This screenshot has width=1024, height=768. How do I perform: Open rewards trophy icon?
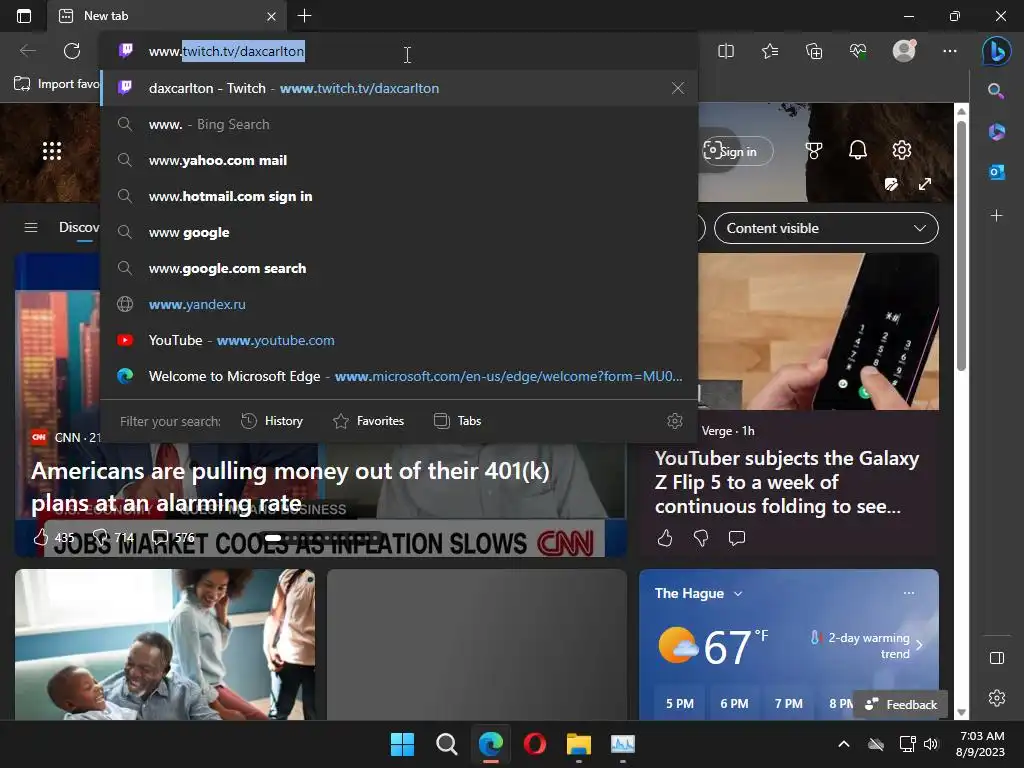pyautogui.click(x=814, y=151)
